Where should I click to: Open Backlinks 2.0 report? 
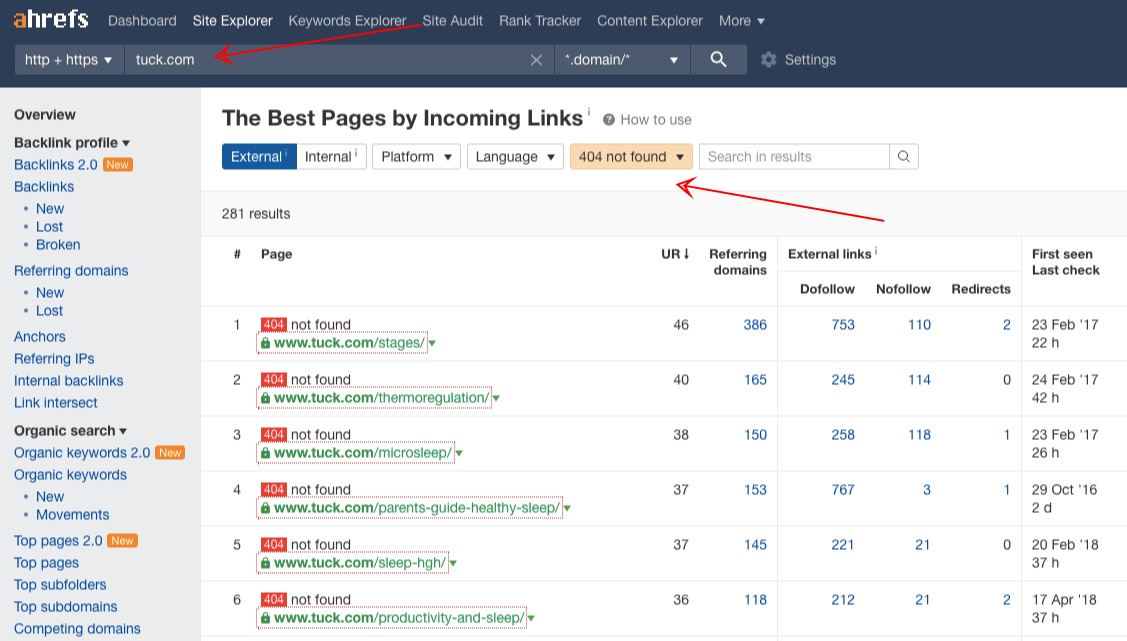click(x=55, y=165)
